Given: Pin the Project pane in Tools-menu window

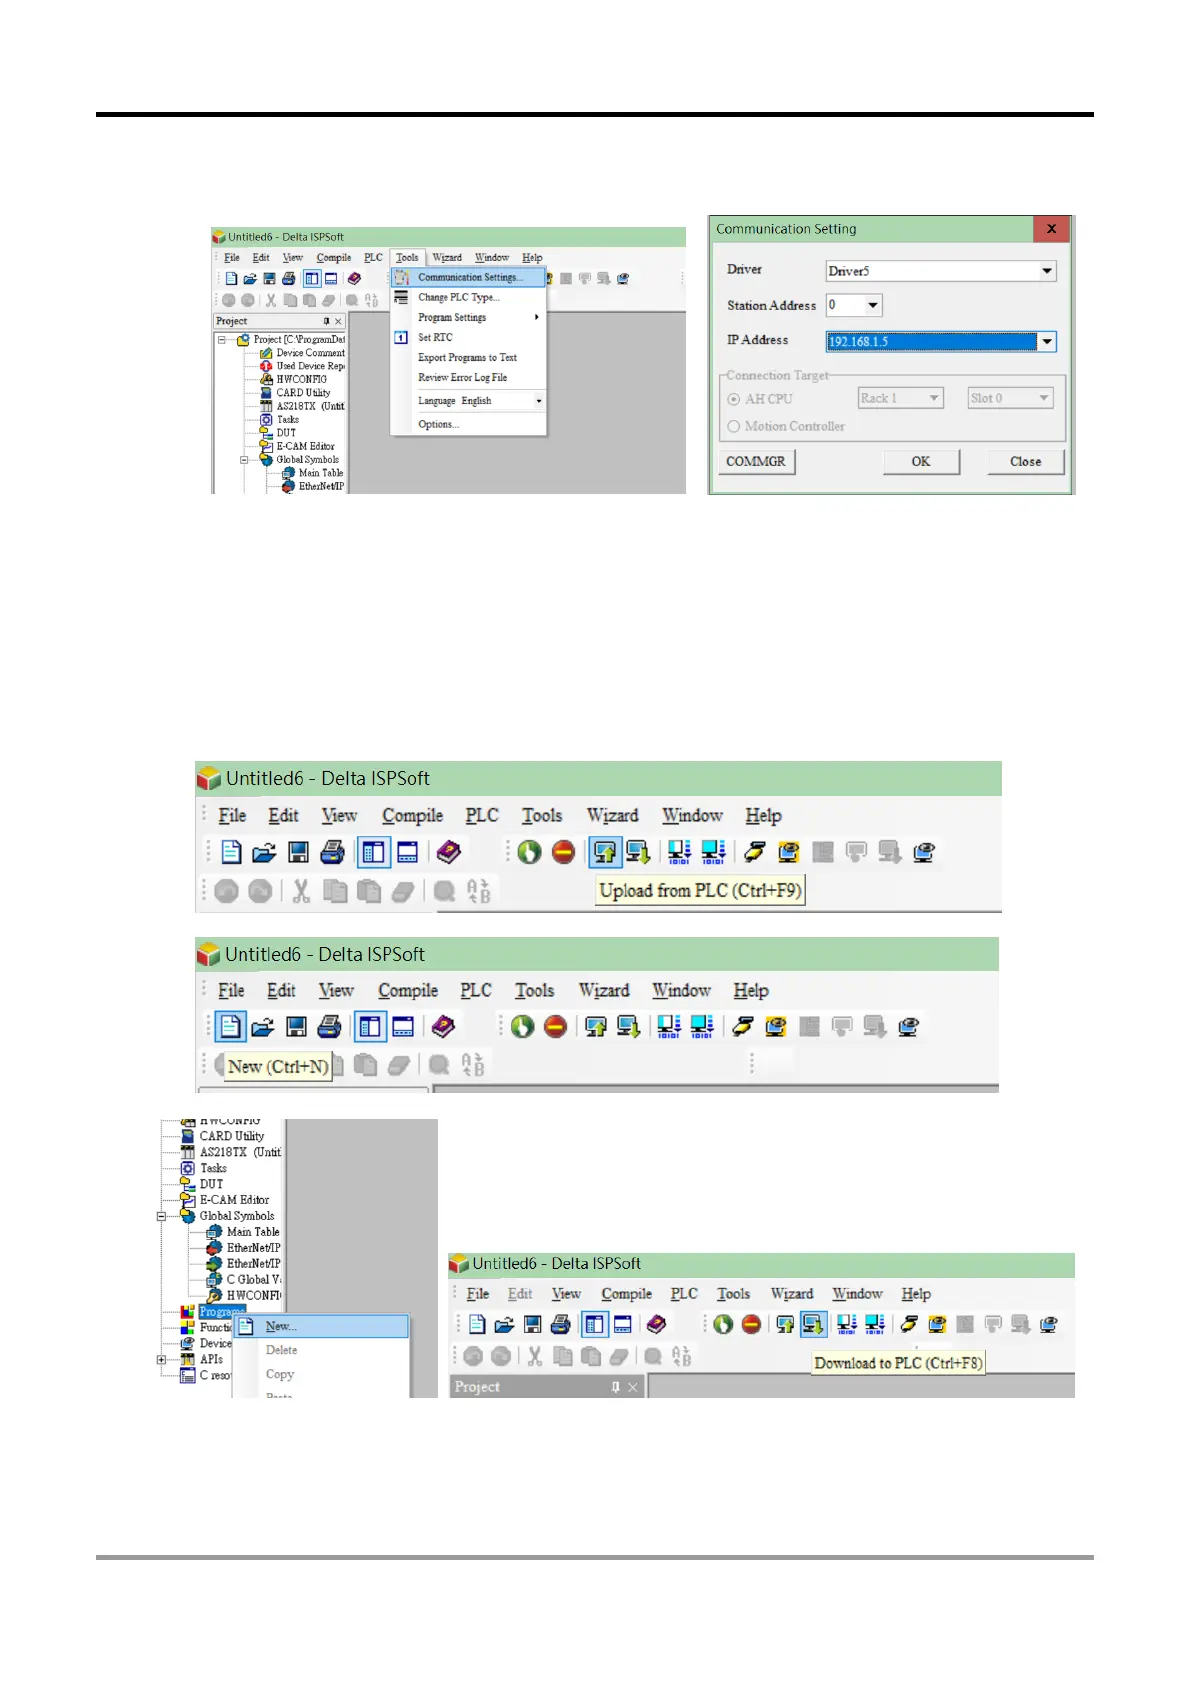Looking at the screenshot, I should 326,321.
